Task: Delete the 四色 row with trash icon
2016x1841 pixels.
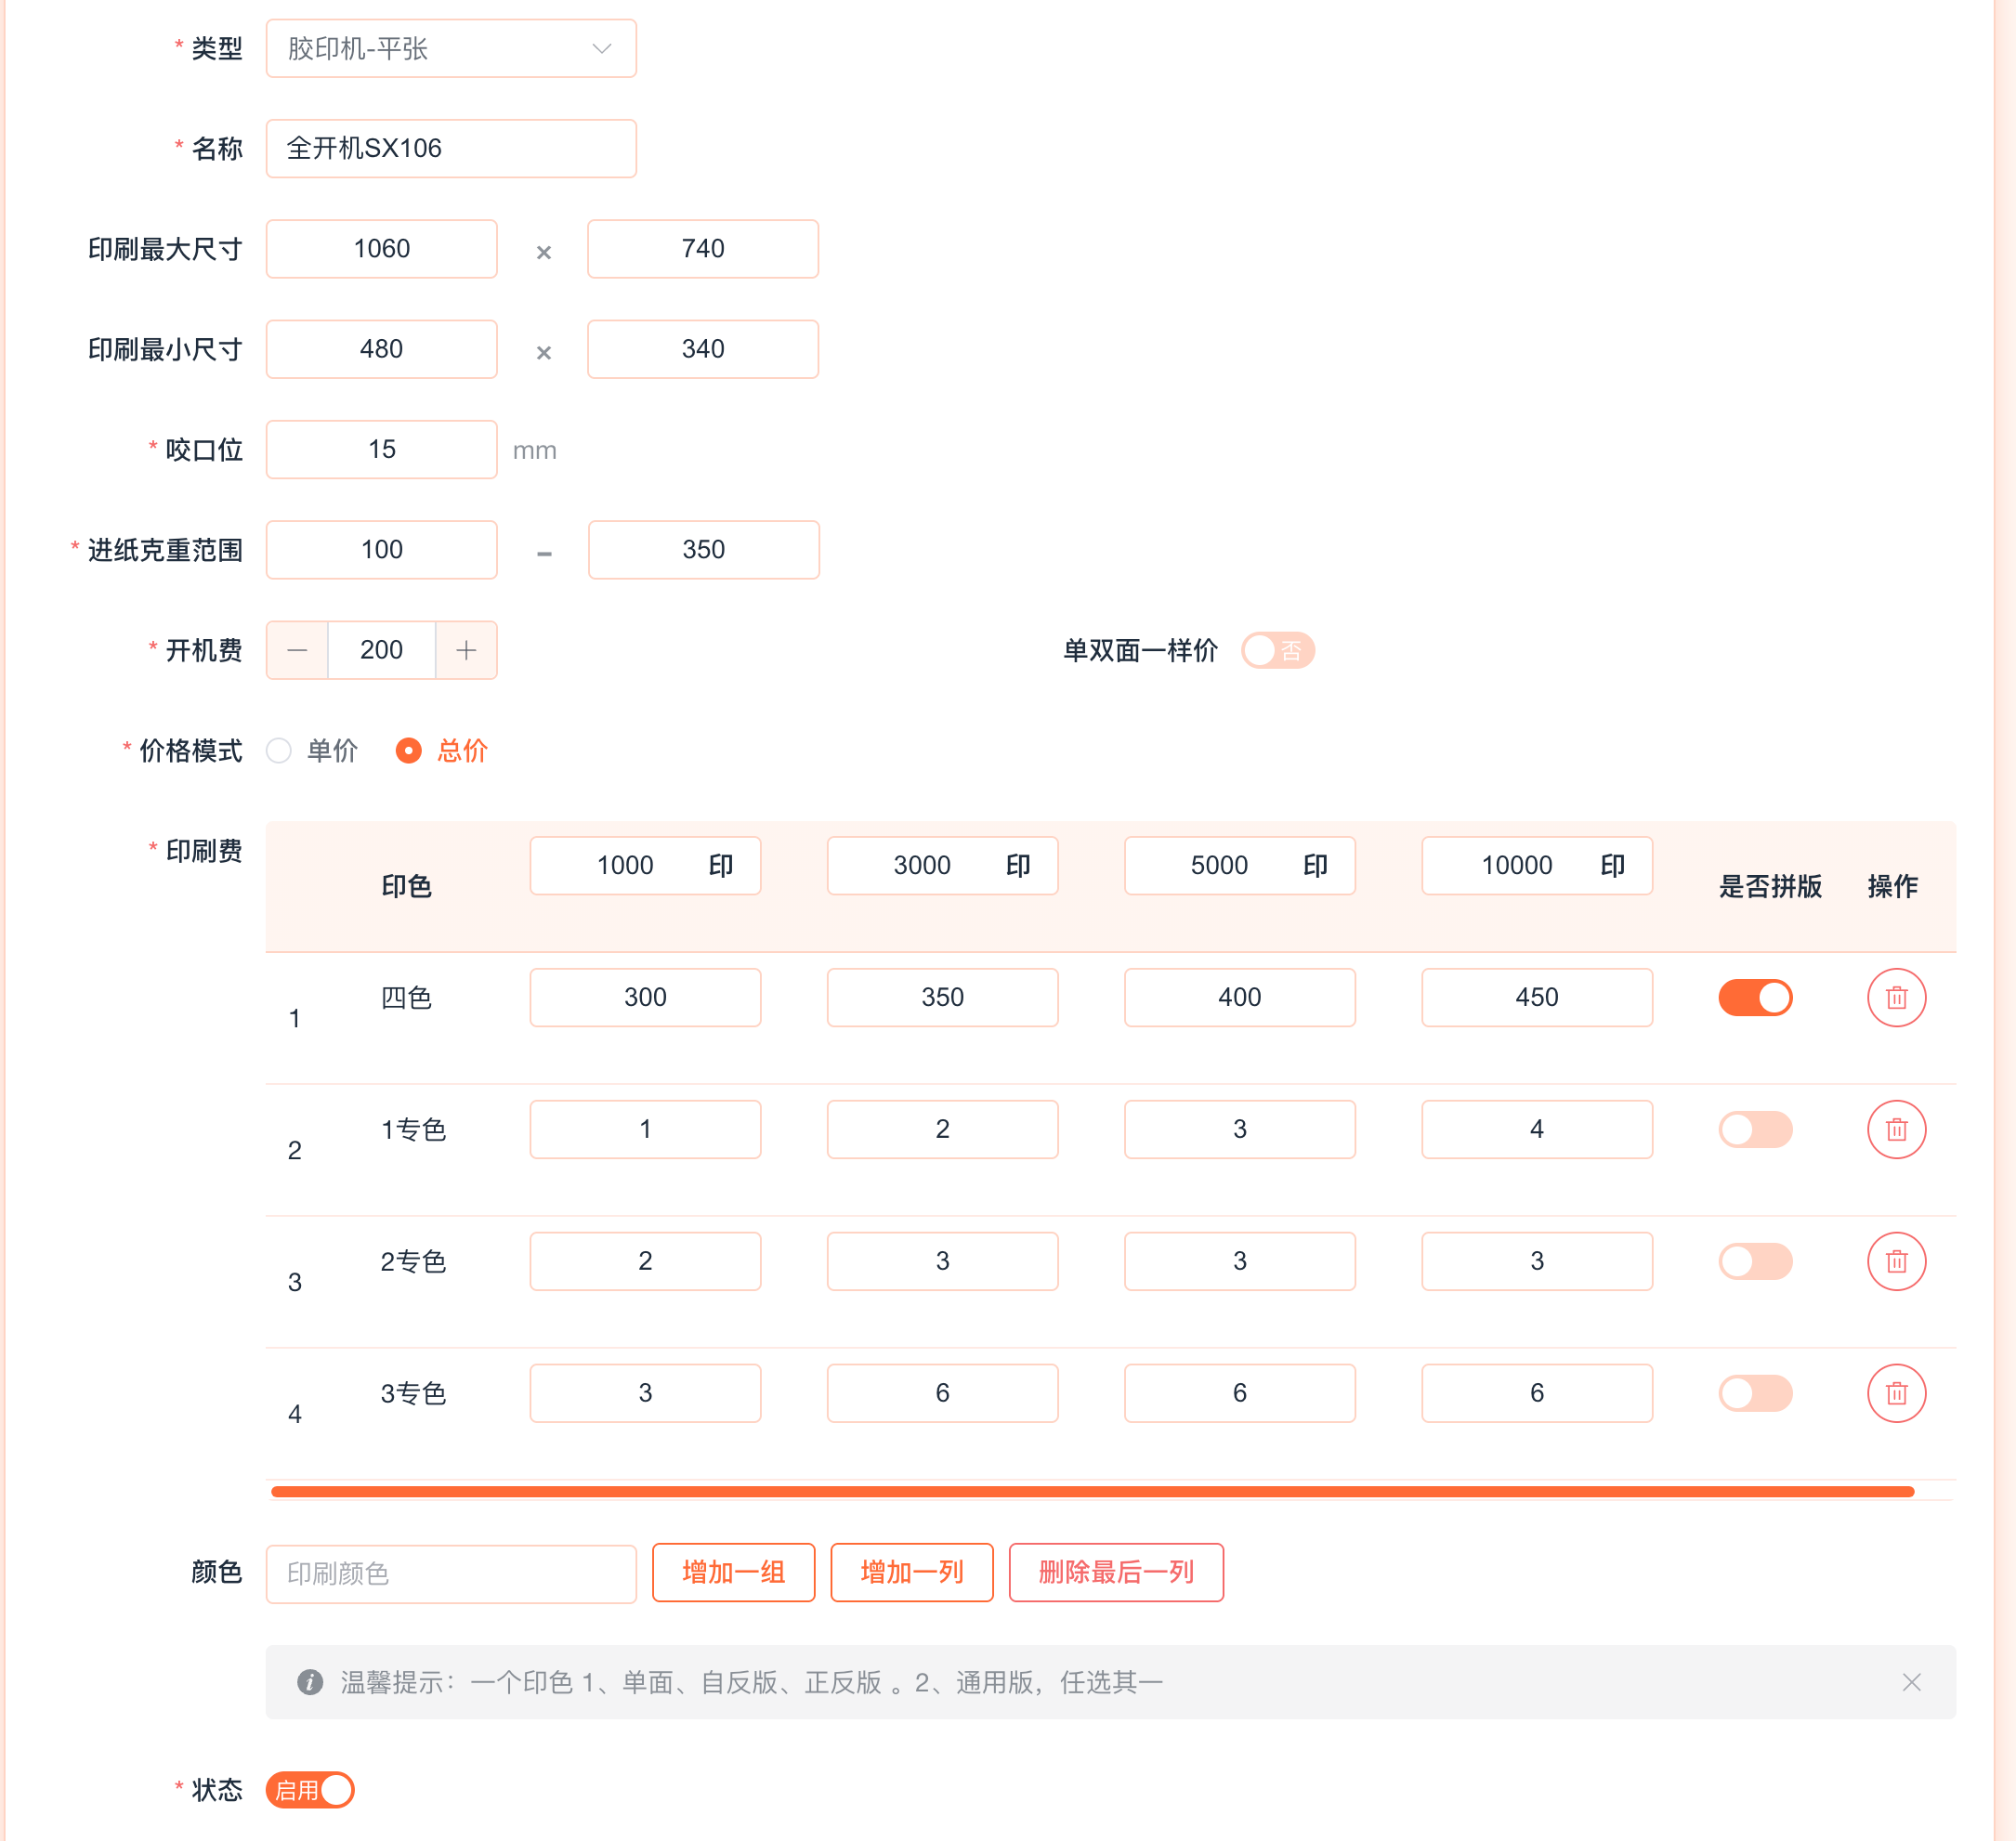Action: tap(1895, 997)
